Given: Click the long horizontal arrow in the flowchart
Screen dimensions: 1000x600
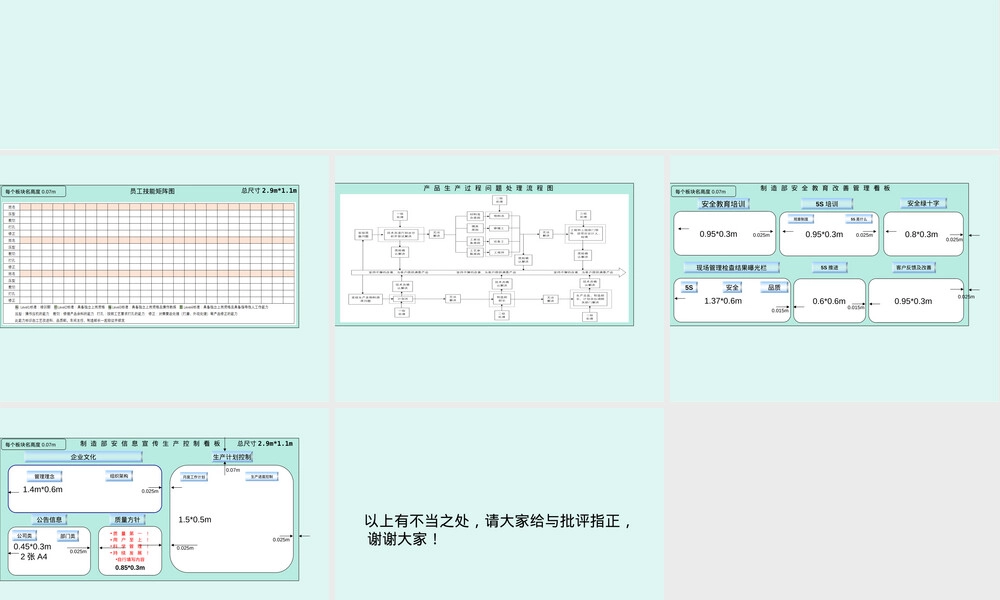Looking at the screenshot, I should 489,272.
